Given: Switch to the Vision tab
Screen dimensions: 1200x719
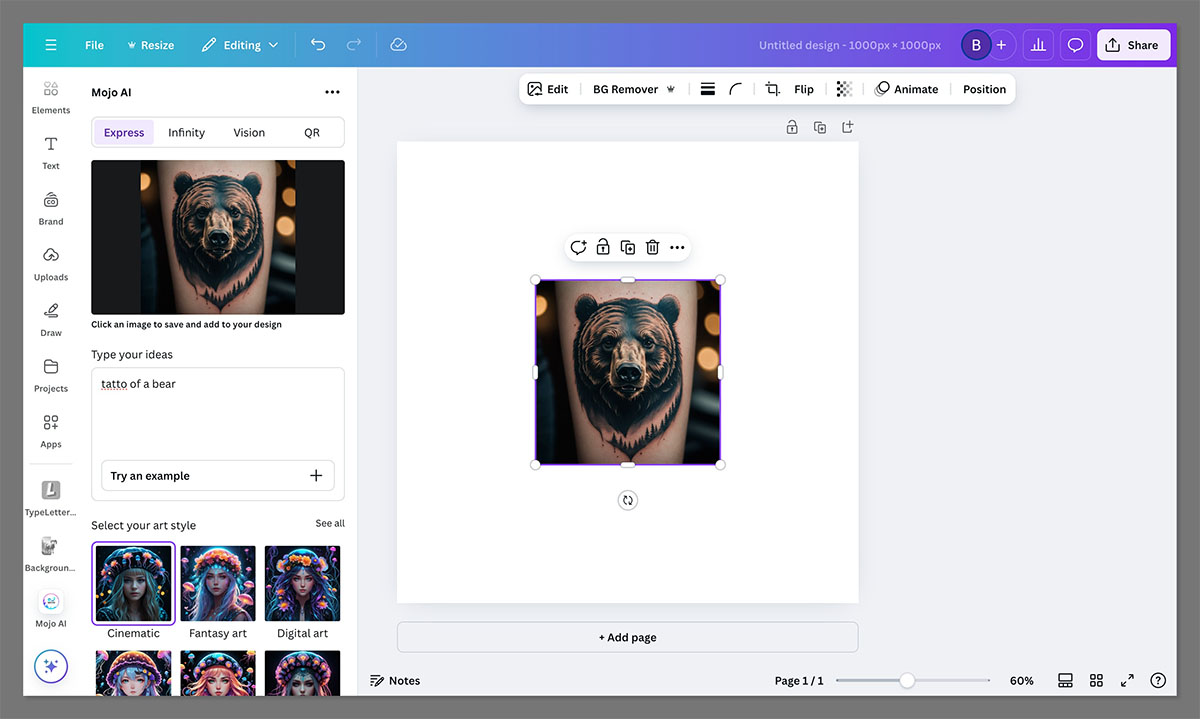Looking at the screenshot, I should coord(248,131).
